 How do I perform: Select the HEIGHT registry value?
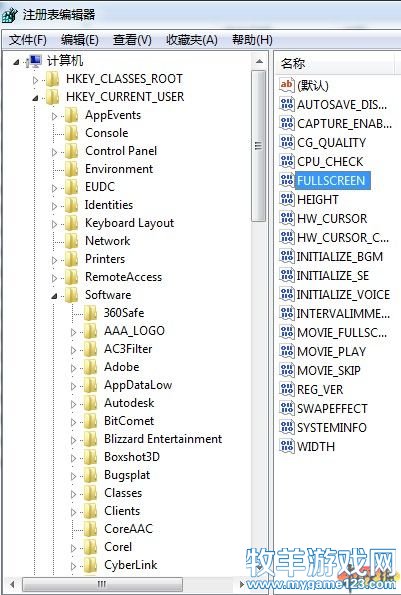[318, 199]
